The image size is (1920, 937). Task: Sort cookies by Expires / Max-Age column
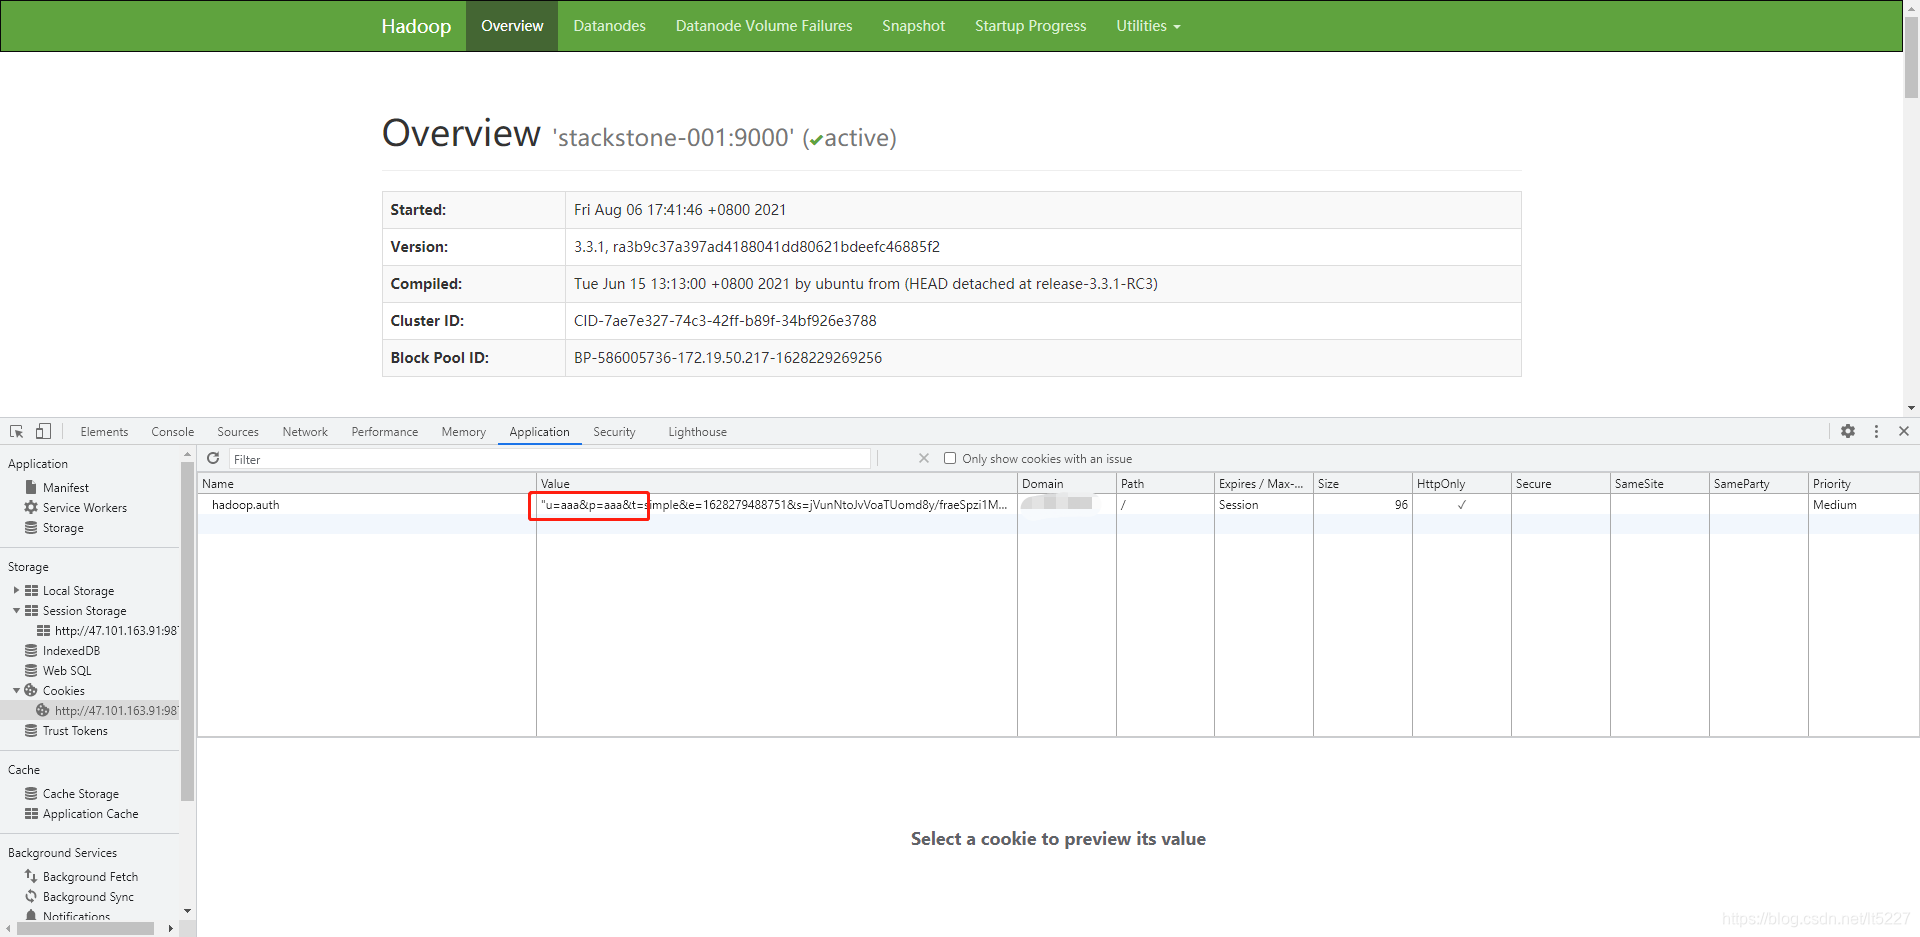click(1264, 483)
